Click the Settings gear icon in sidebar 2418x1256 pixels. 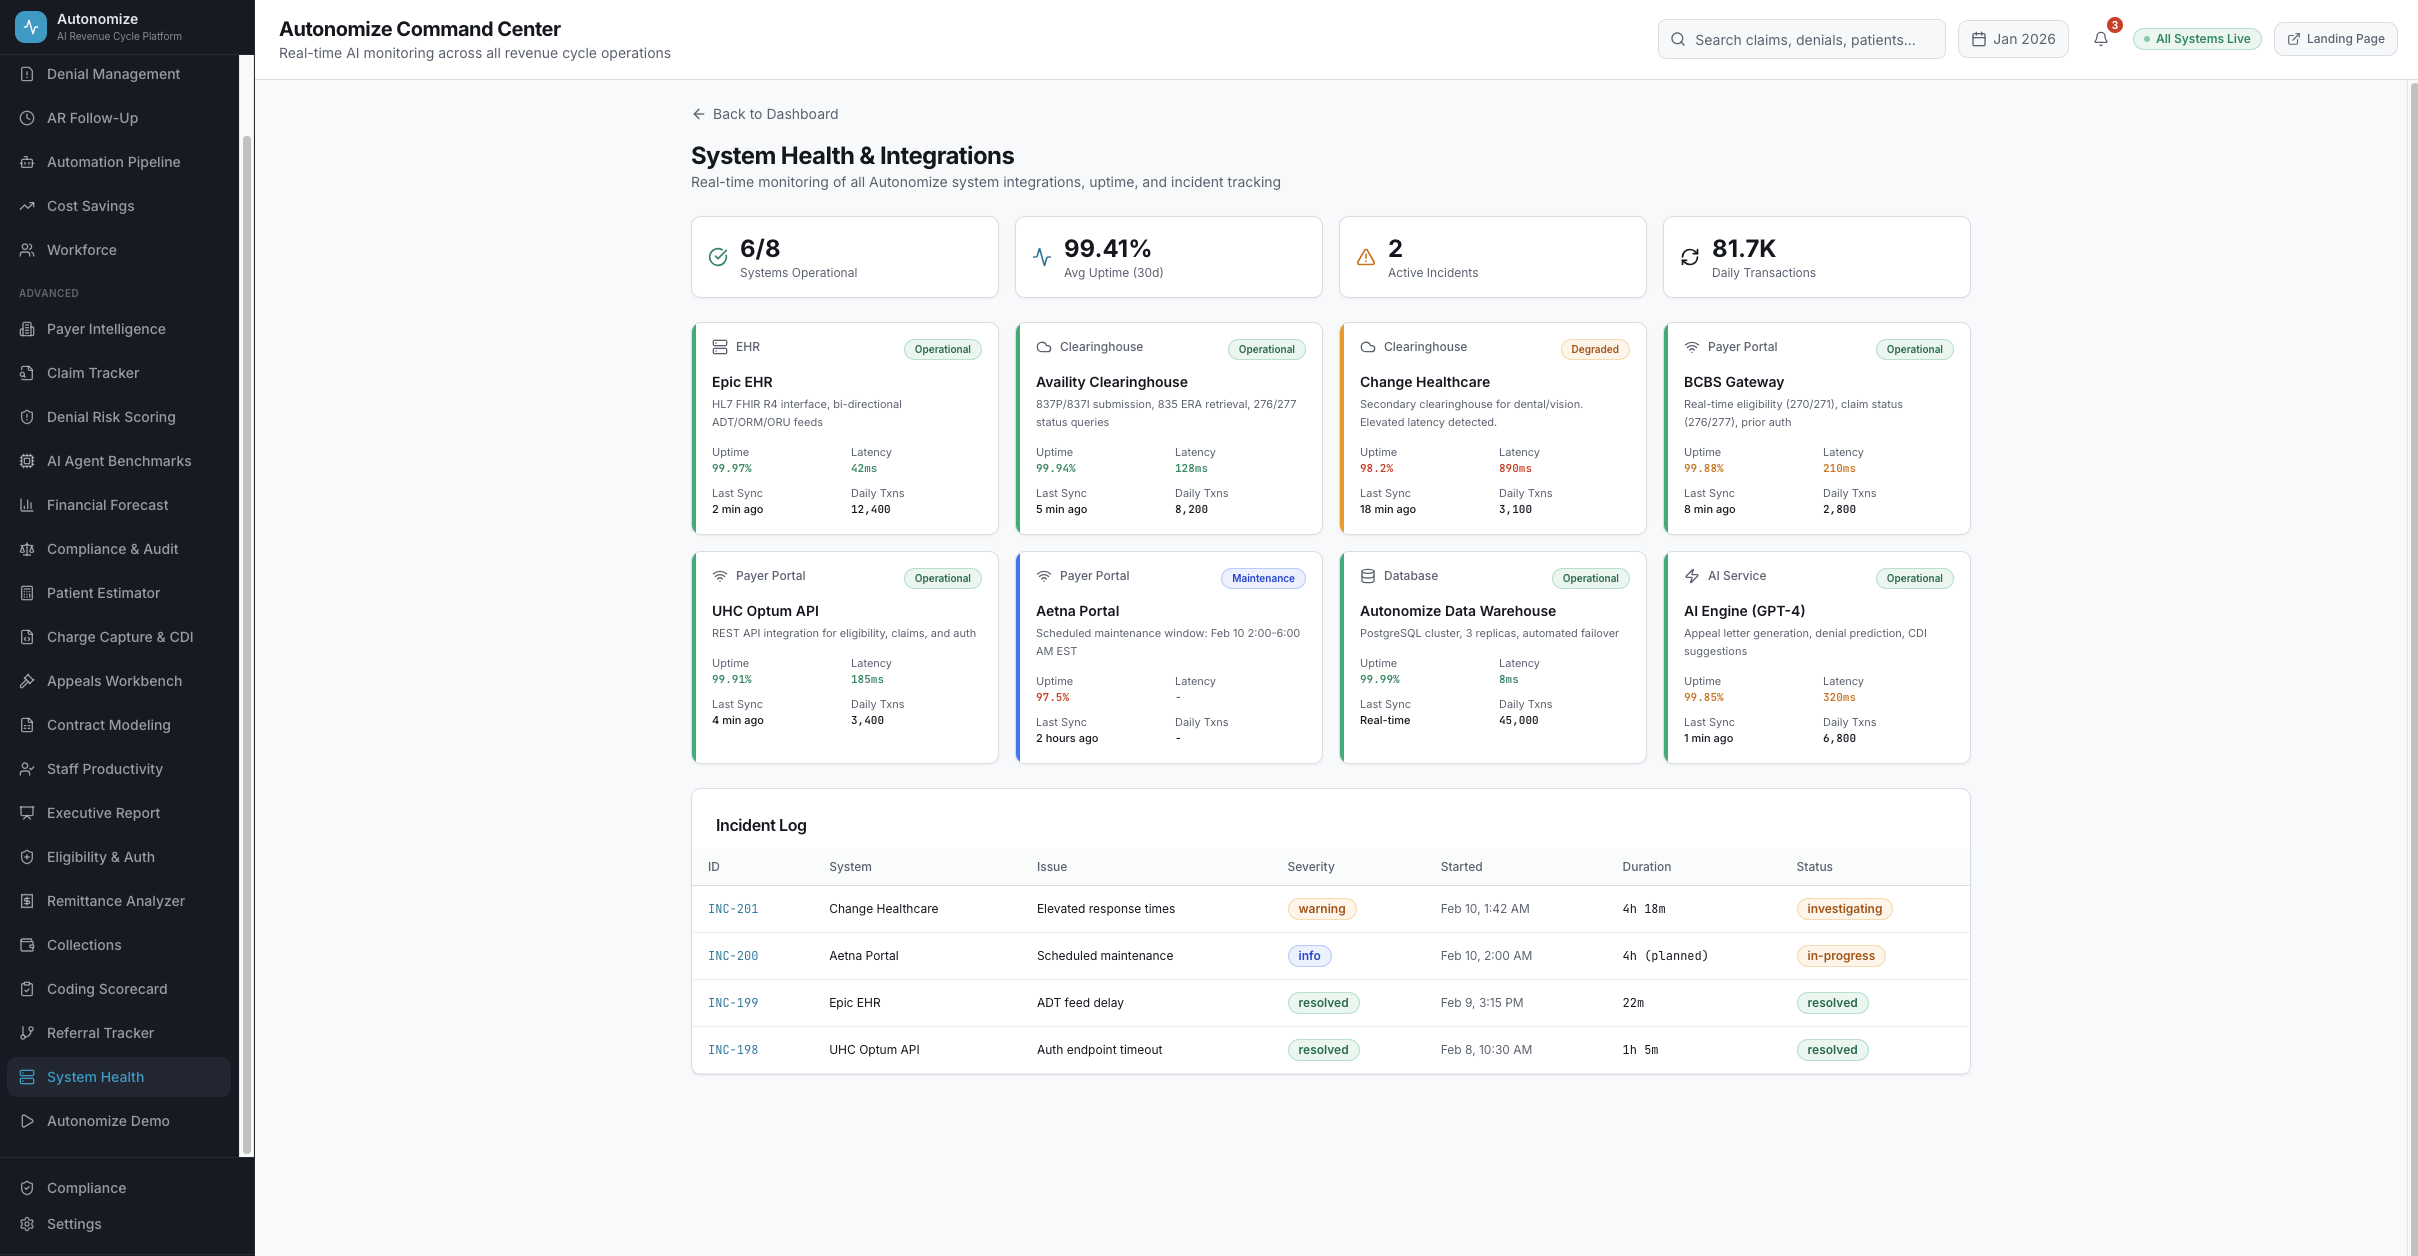click(x=27, y=1224)
